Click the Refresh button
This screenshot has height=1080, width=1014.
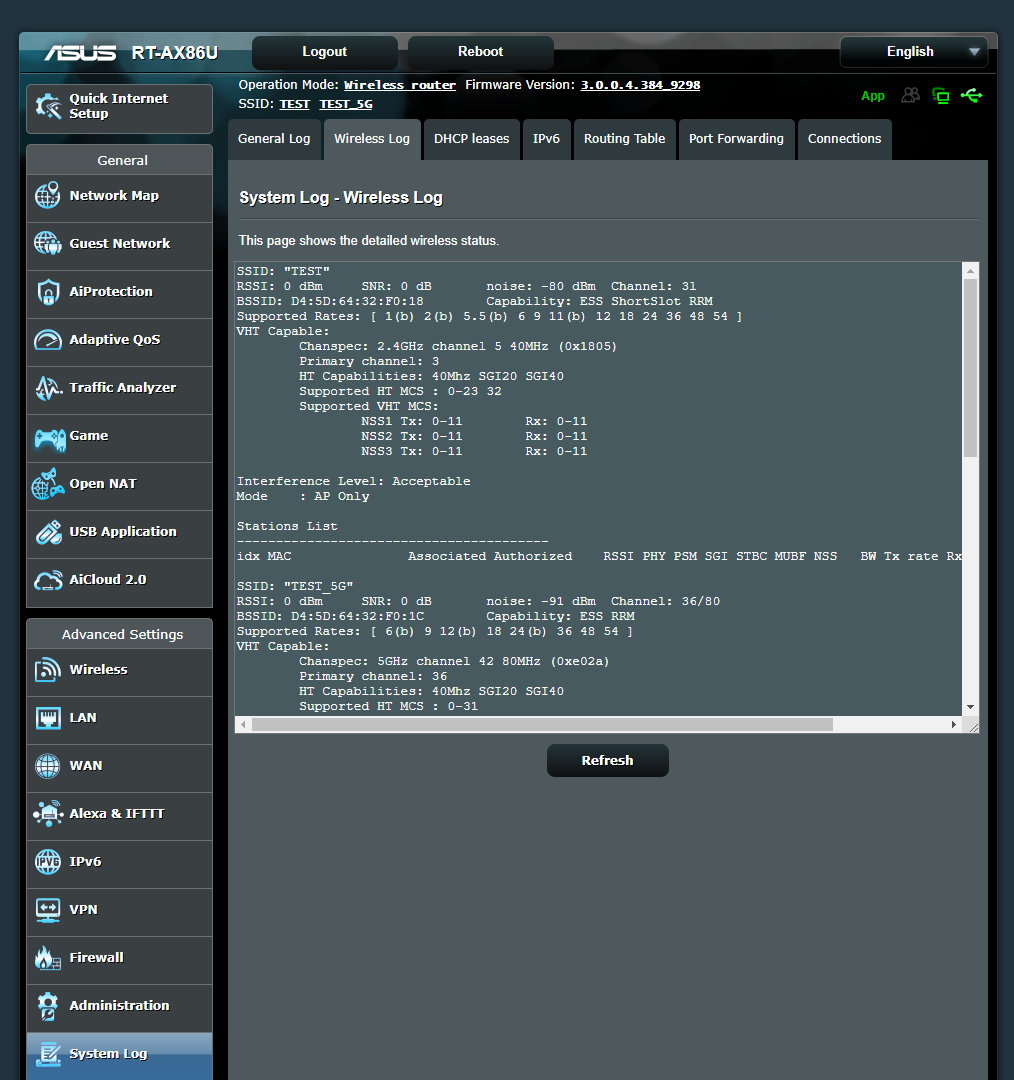[x=606, y=760]
